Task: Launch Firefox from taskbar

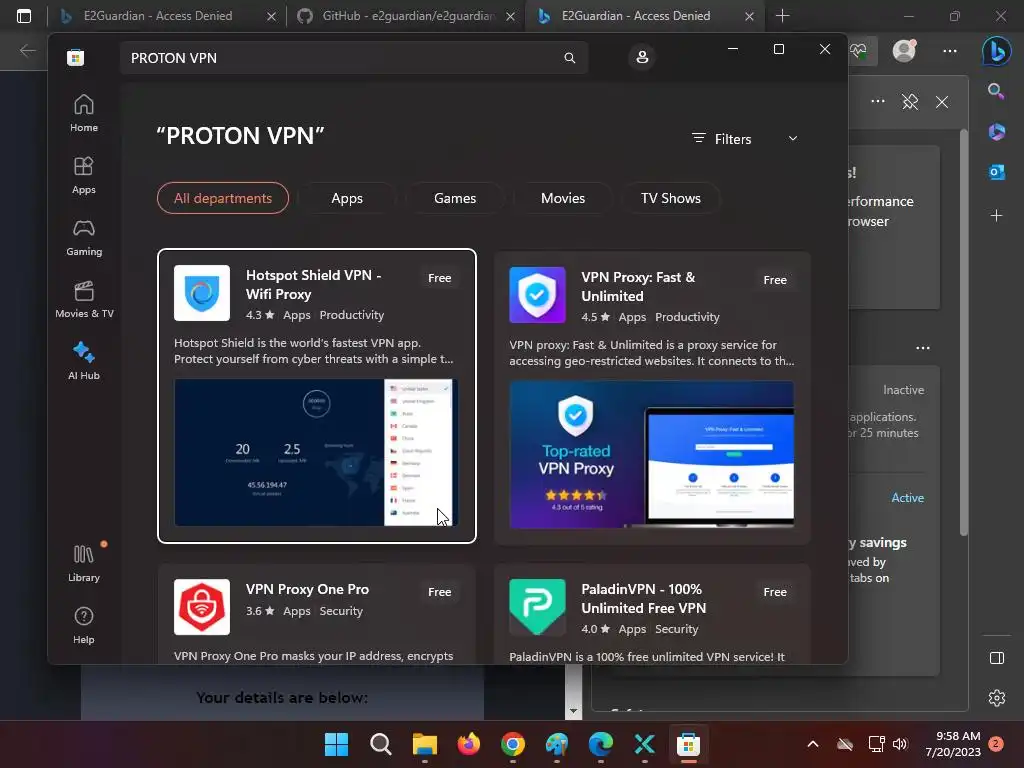Action: pos(468,744)
